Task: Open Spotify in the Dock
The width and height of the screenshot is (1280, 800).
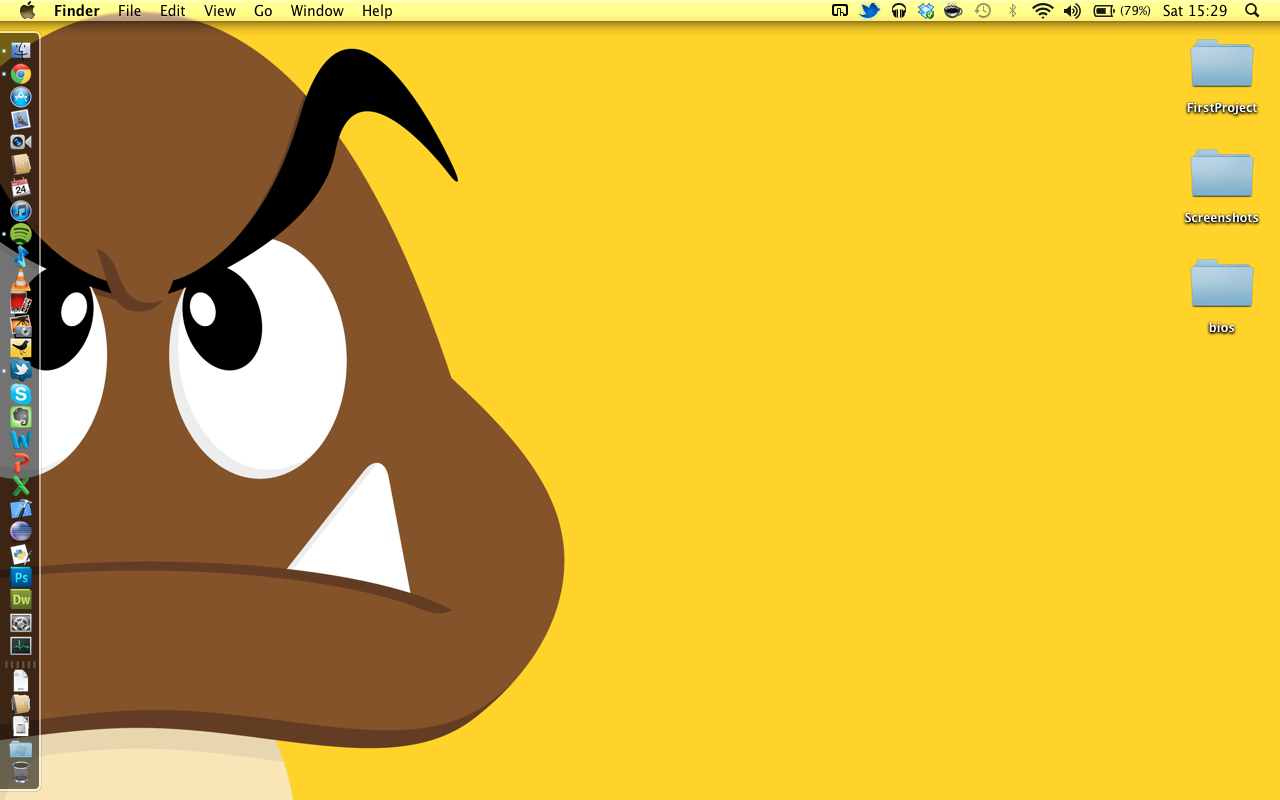Action: pyautogui.click(x=21, y=234)
